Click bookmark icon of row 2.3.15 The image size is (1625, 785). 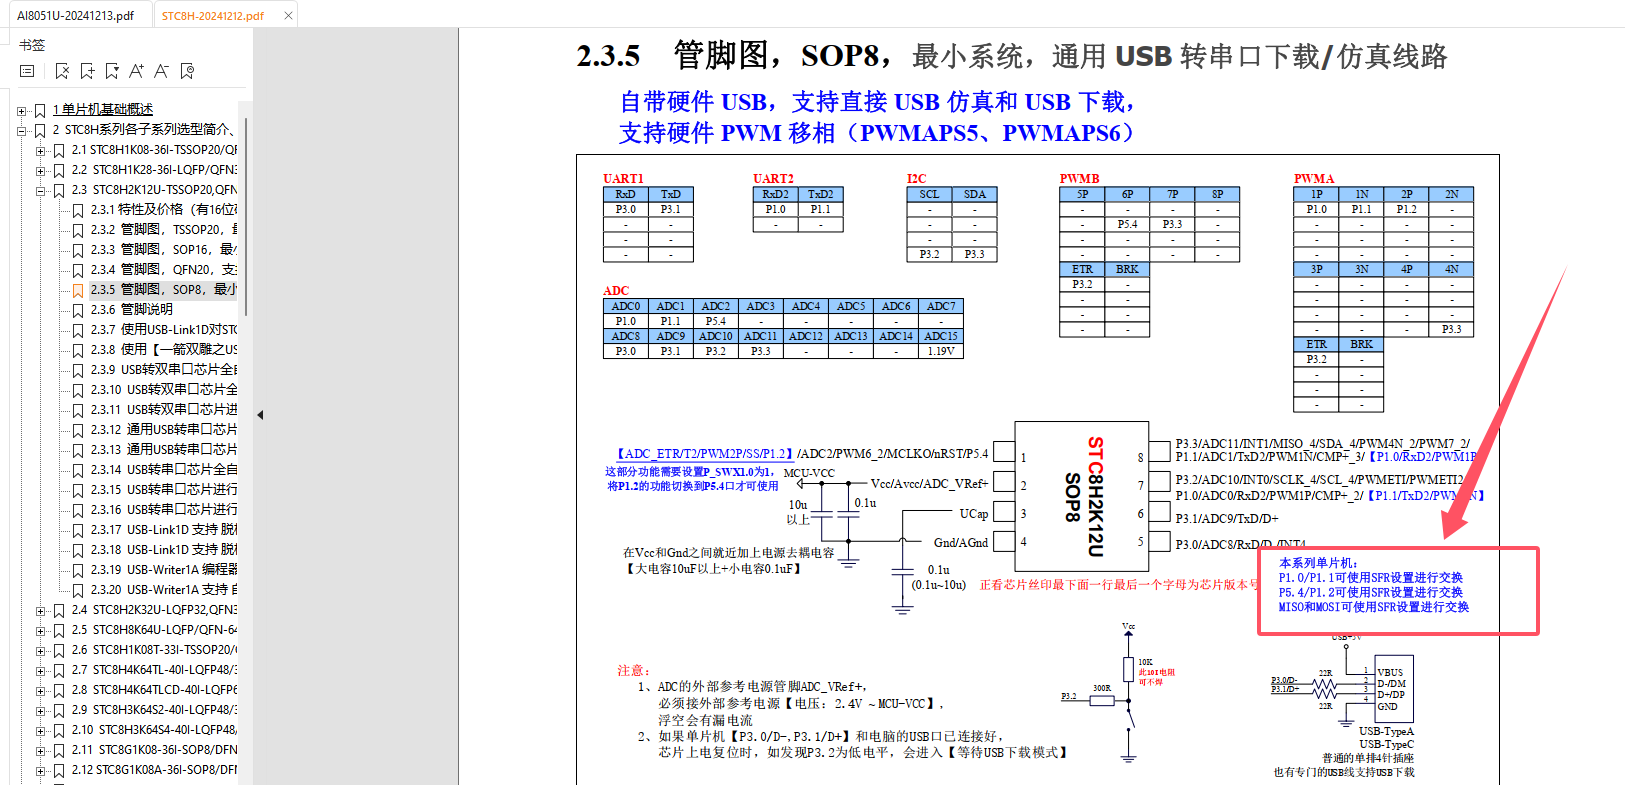point(78,490)
